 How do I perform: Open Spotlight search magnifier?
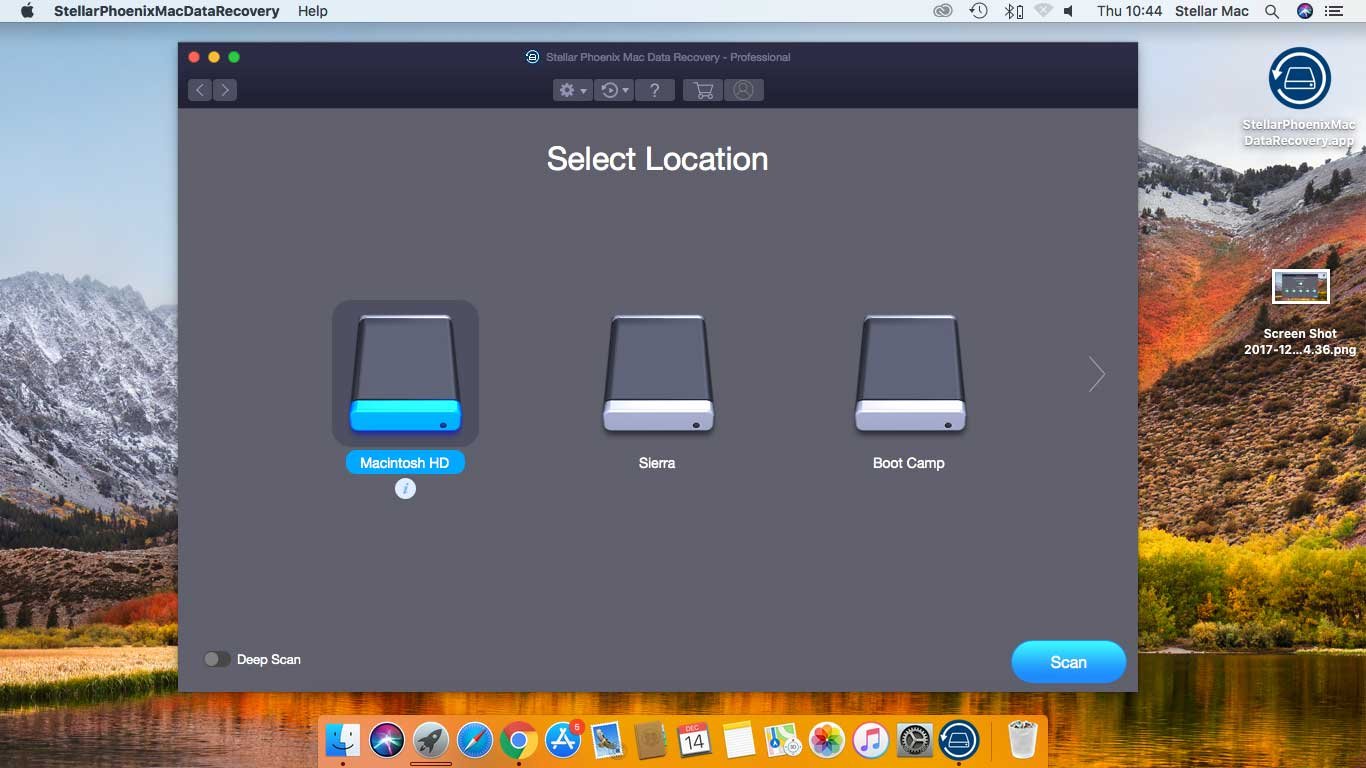(x=1272, y=11)
